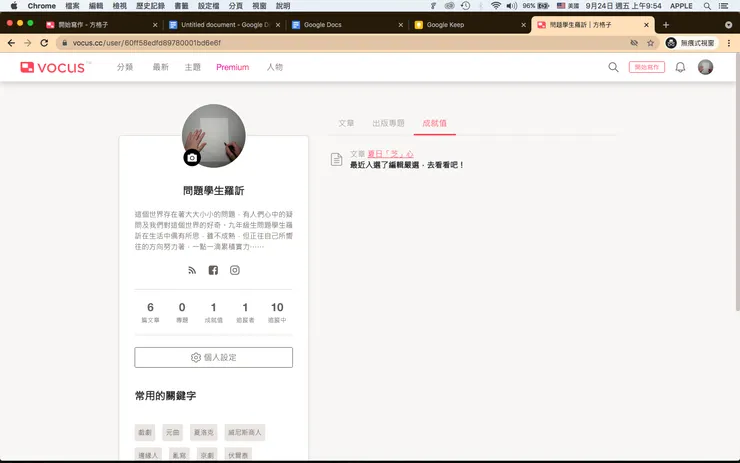Switch to the 文章 profile tab

[346, 123]
